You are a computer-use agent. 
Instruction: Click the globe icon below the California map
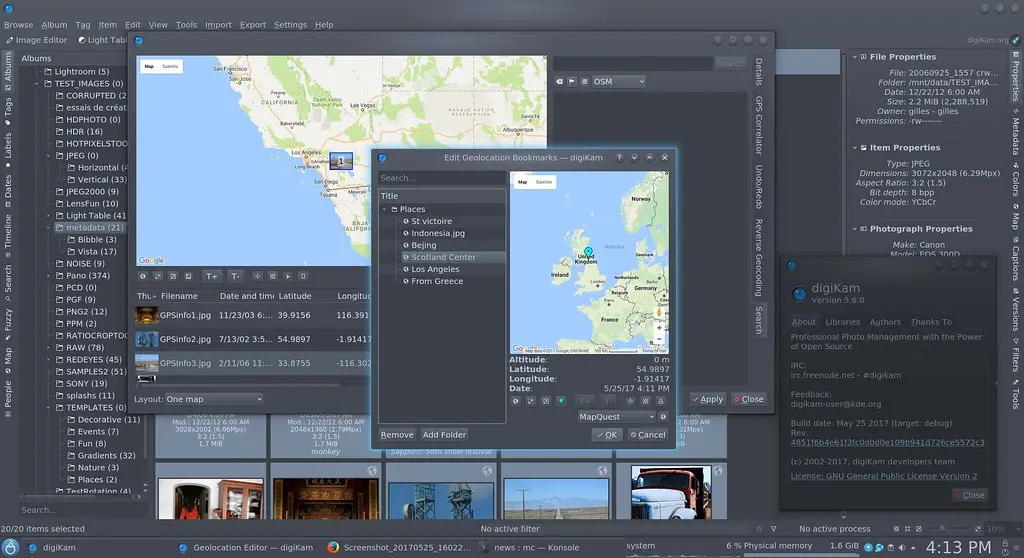pyautogui.click(x=143, y=276)
